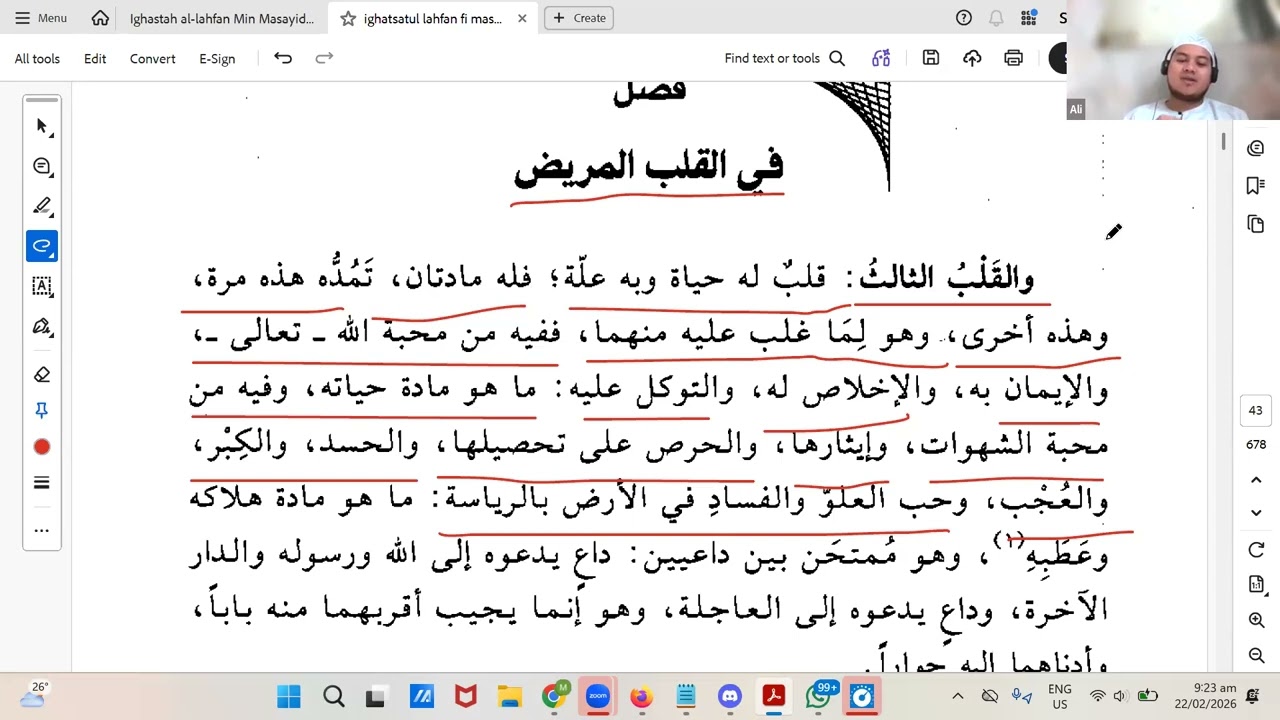The image size is (1280, 720).
Task: Show hidden system tray icons
Action: pos(957,696)
